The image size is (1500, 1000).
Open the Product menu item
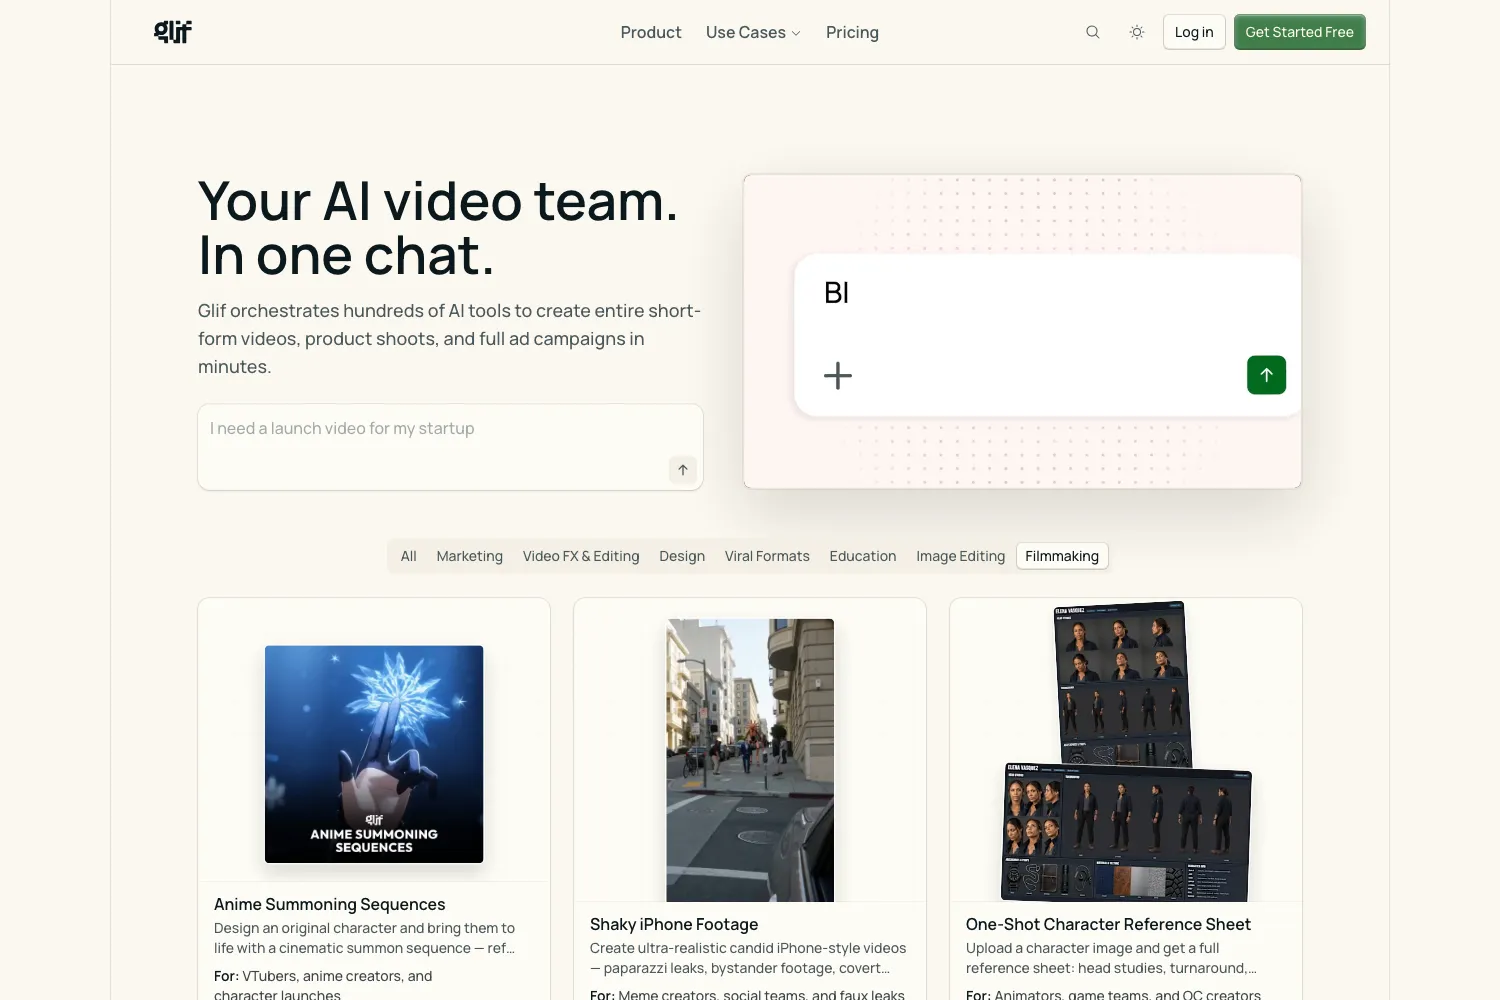(651, 32)
